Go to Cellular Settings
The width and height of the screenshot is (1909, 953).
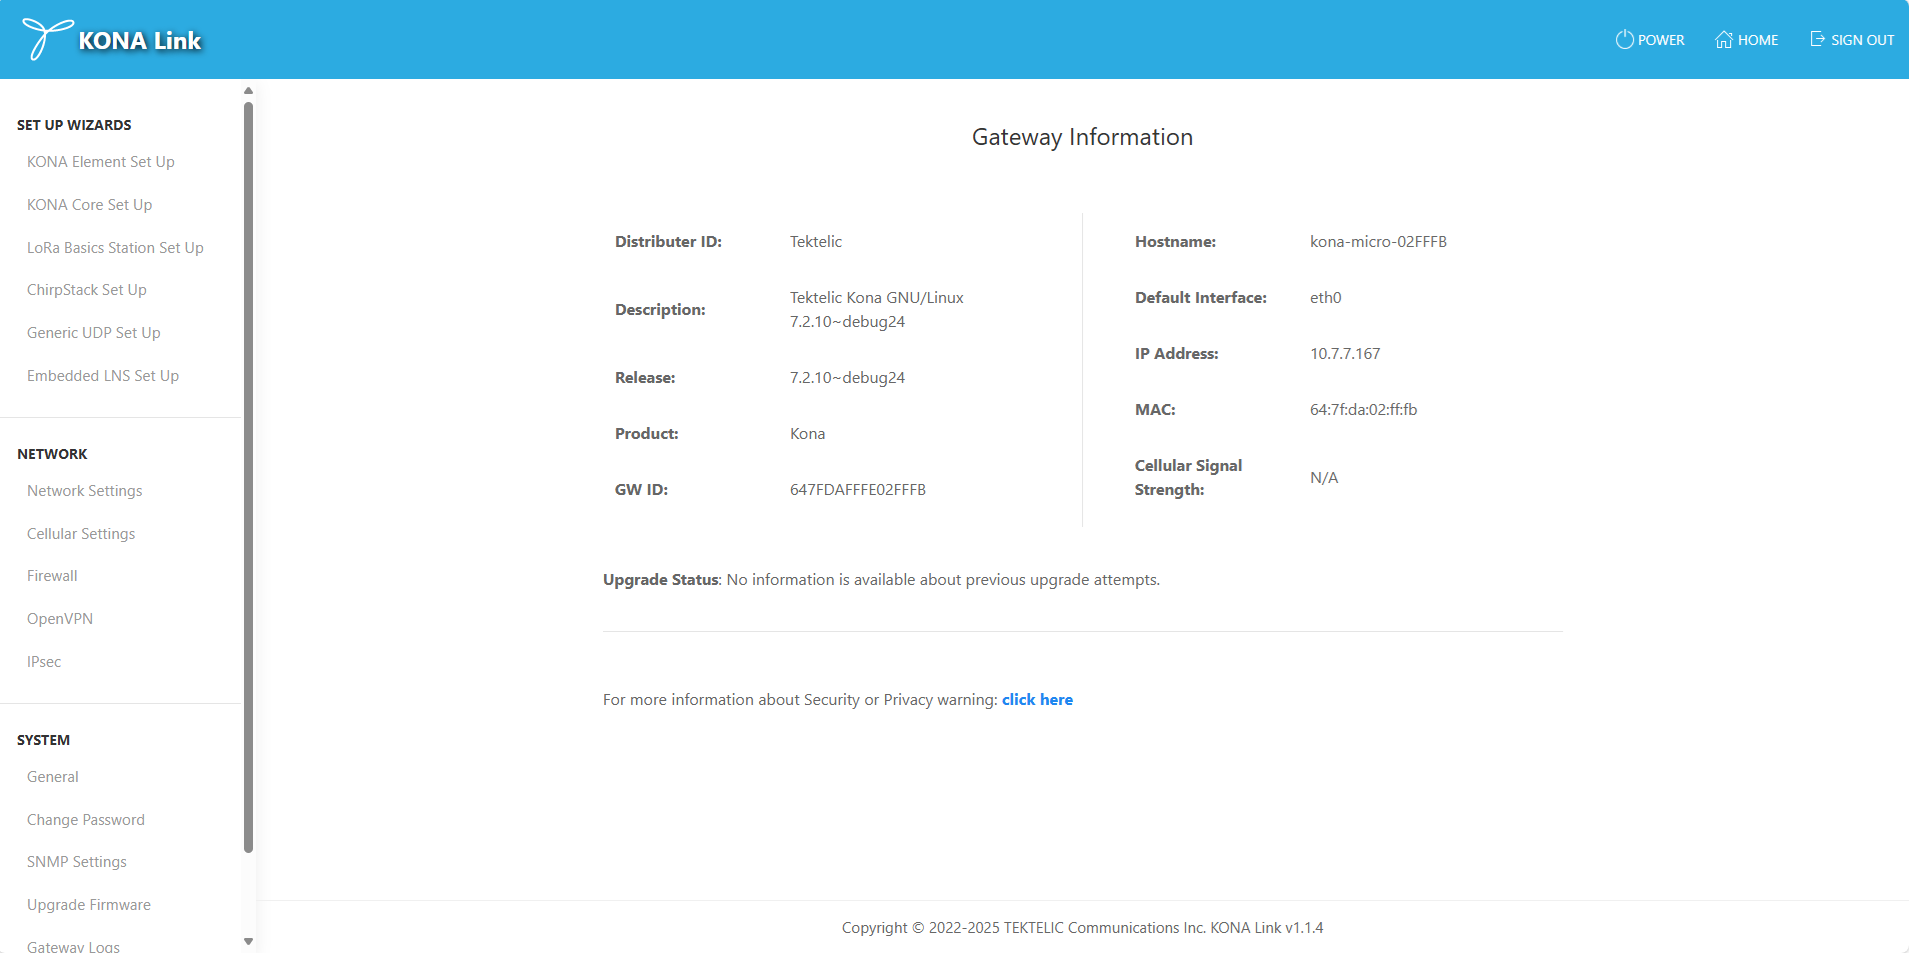click(x=81, y=533)
